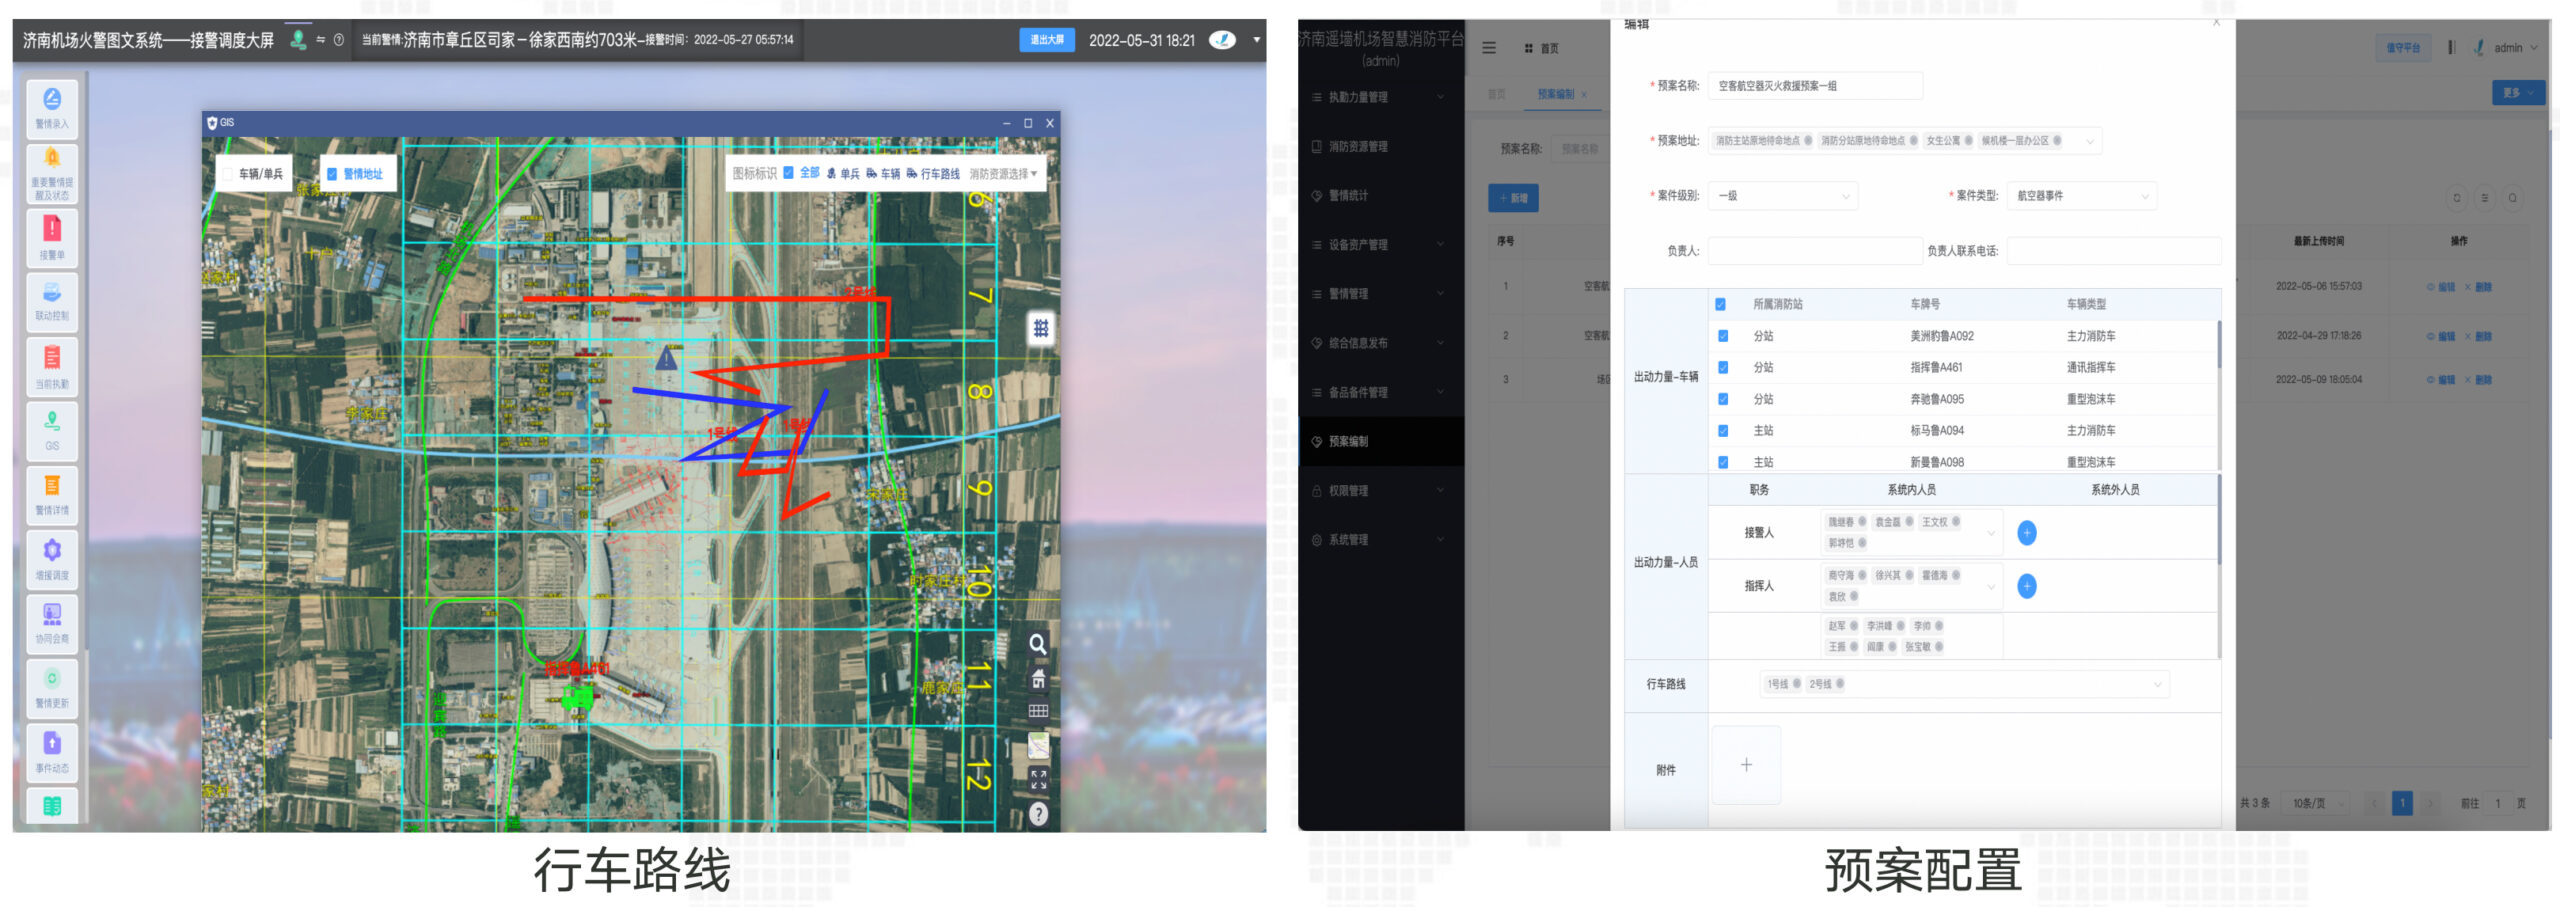Switch to the 预案编制 tab
Screen dimensions: 2560x907
tap(1555, 94)
